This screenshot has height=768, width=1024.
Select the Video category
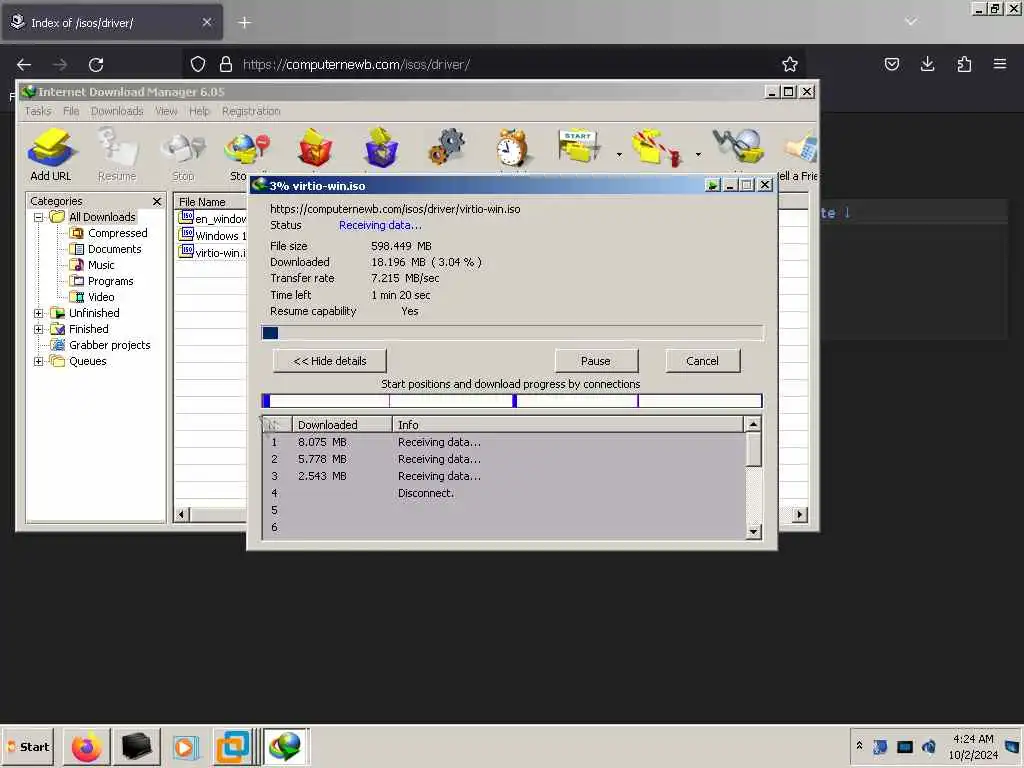(101, 297)
